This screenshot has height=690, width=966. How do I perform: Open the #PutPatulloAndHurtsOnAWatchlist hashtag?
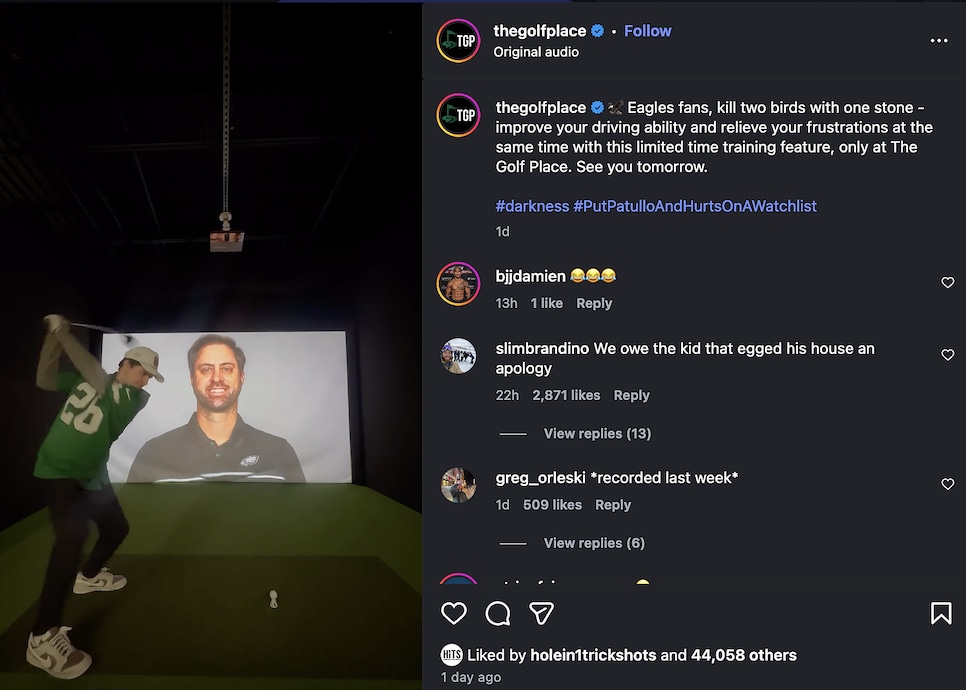[696, 206]
